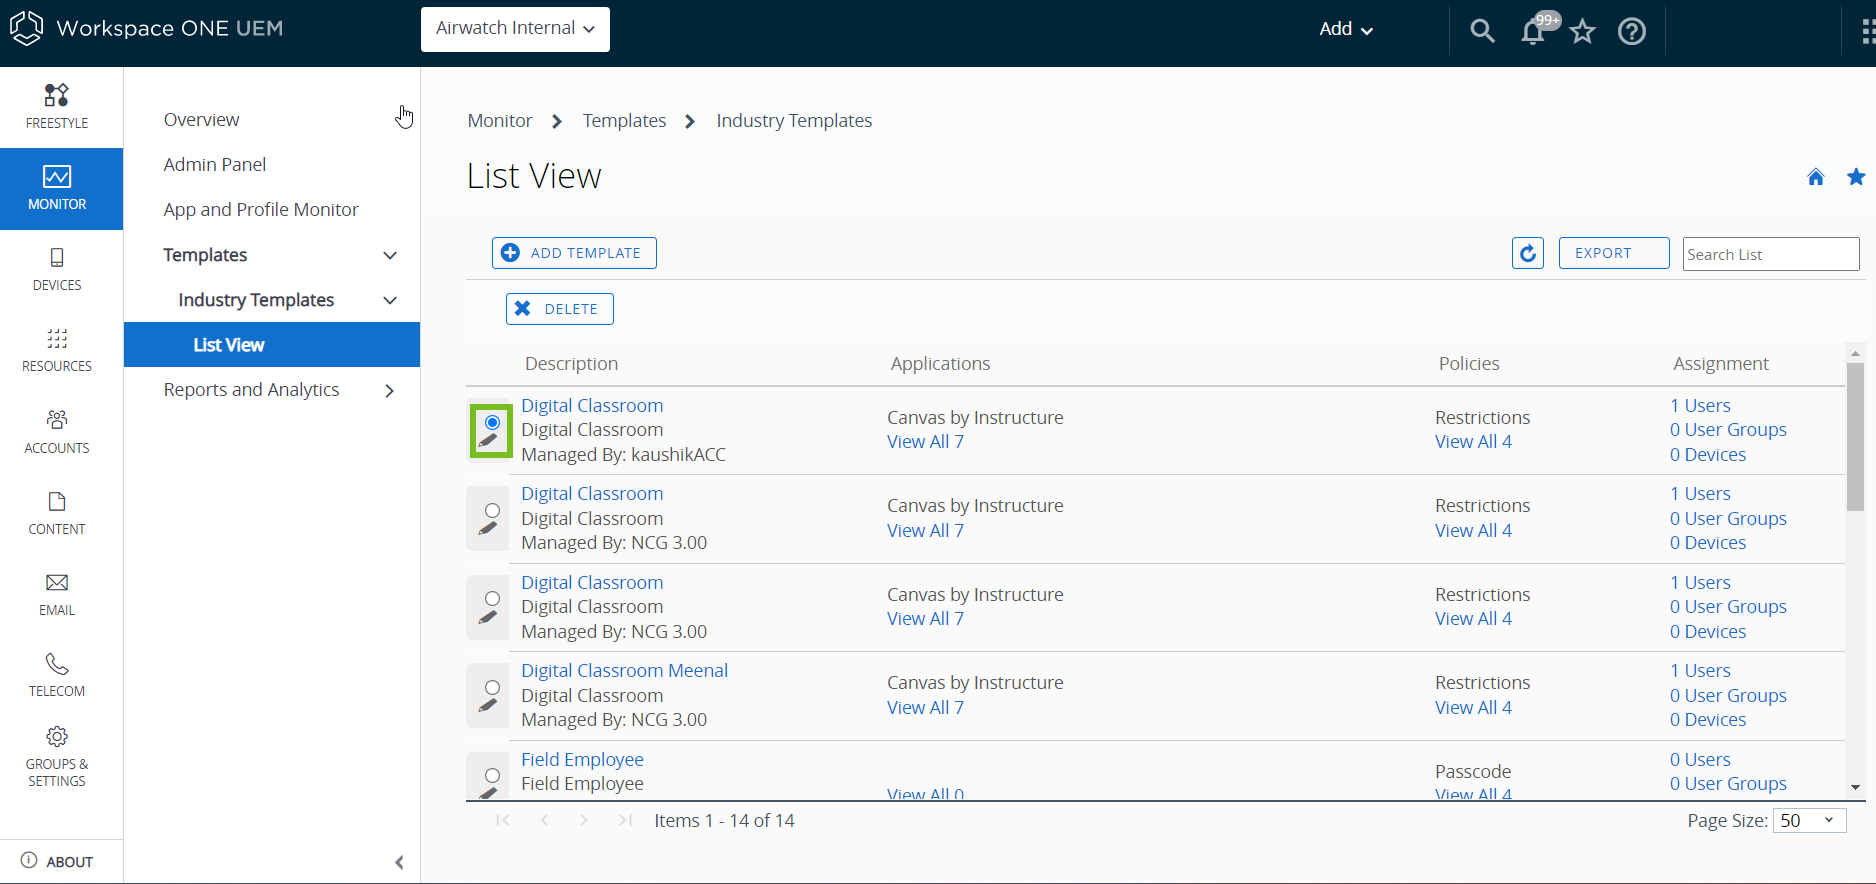Expand Reports and Analytics
The height and width of the screenshot is (884, 1876).
click(390, 390)
